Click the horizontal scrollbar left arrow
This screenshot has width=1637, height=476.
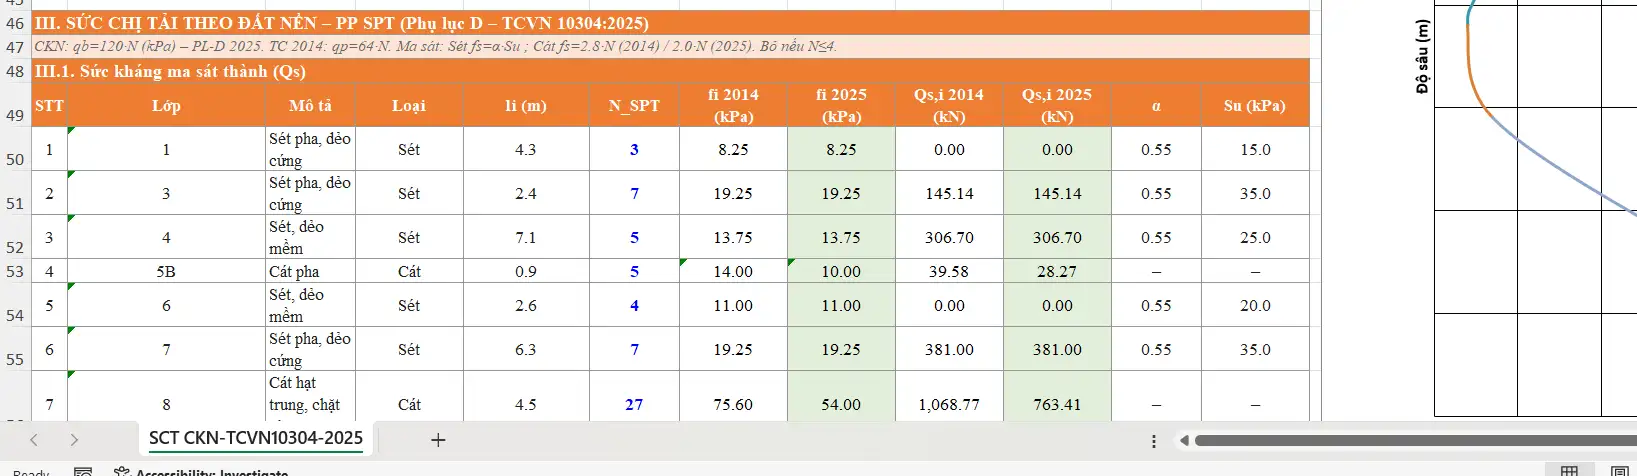(x=1184, y=440)
